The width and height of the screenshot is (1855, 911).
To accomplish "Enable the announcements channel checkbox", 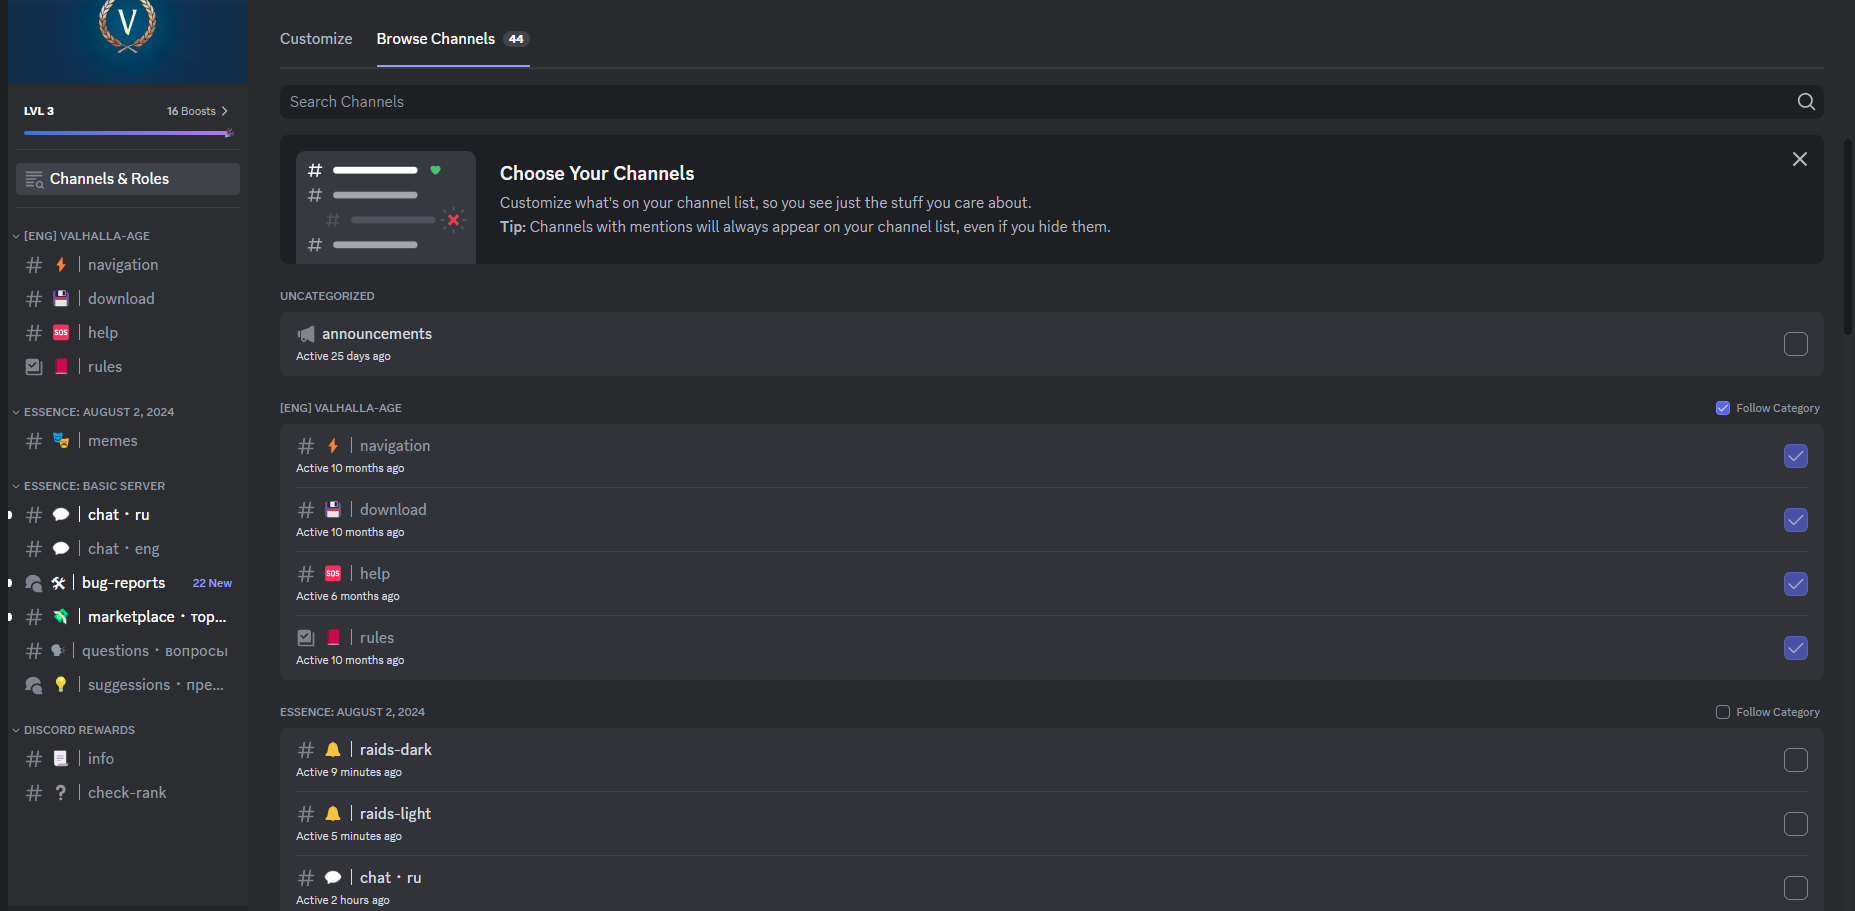I will click(1795, 344).
